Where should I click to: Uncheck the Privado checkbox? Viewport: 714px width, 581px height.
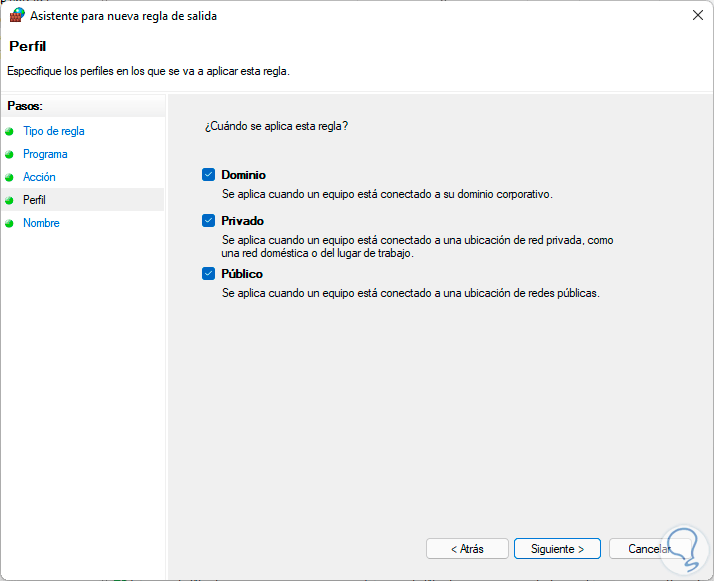coord(208,221)
